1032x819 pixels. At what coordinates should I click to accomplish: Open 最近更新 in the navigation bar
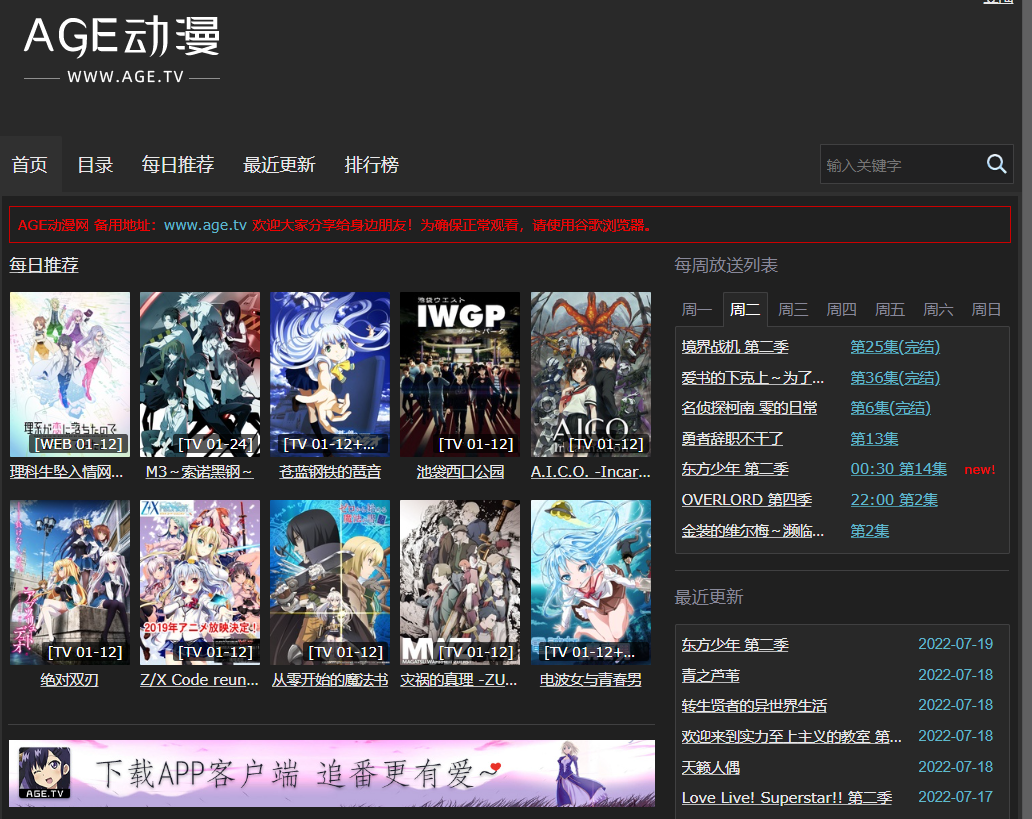(279, 165)
